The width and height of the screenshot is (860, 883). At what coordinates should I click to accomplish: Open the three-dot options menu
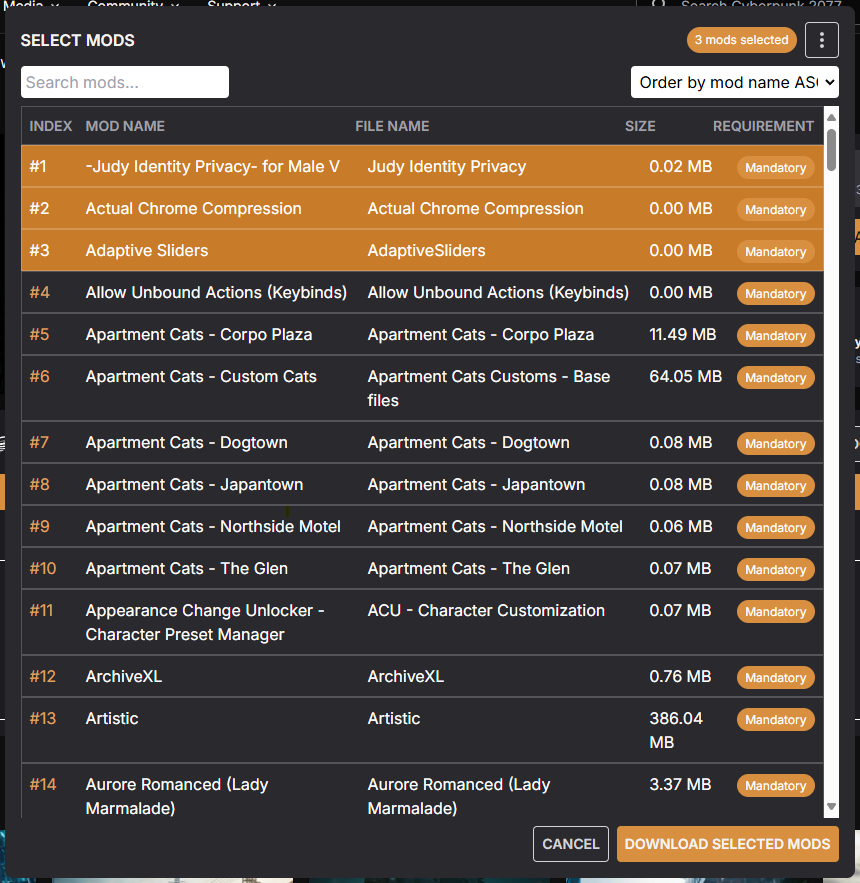821,40
